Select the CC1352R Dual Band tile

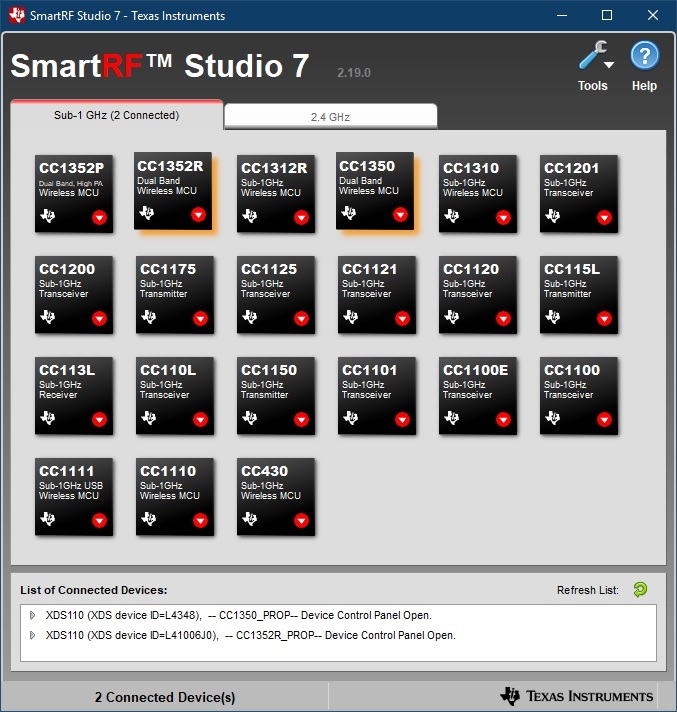coord(173,191)
